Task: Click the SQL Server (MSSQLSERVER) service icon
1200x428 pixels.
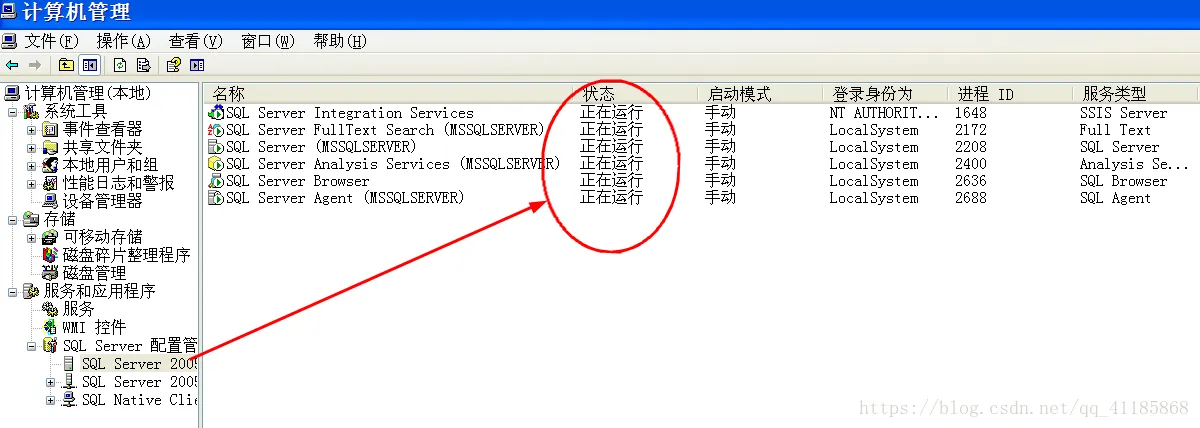Action: (216, 147)
